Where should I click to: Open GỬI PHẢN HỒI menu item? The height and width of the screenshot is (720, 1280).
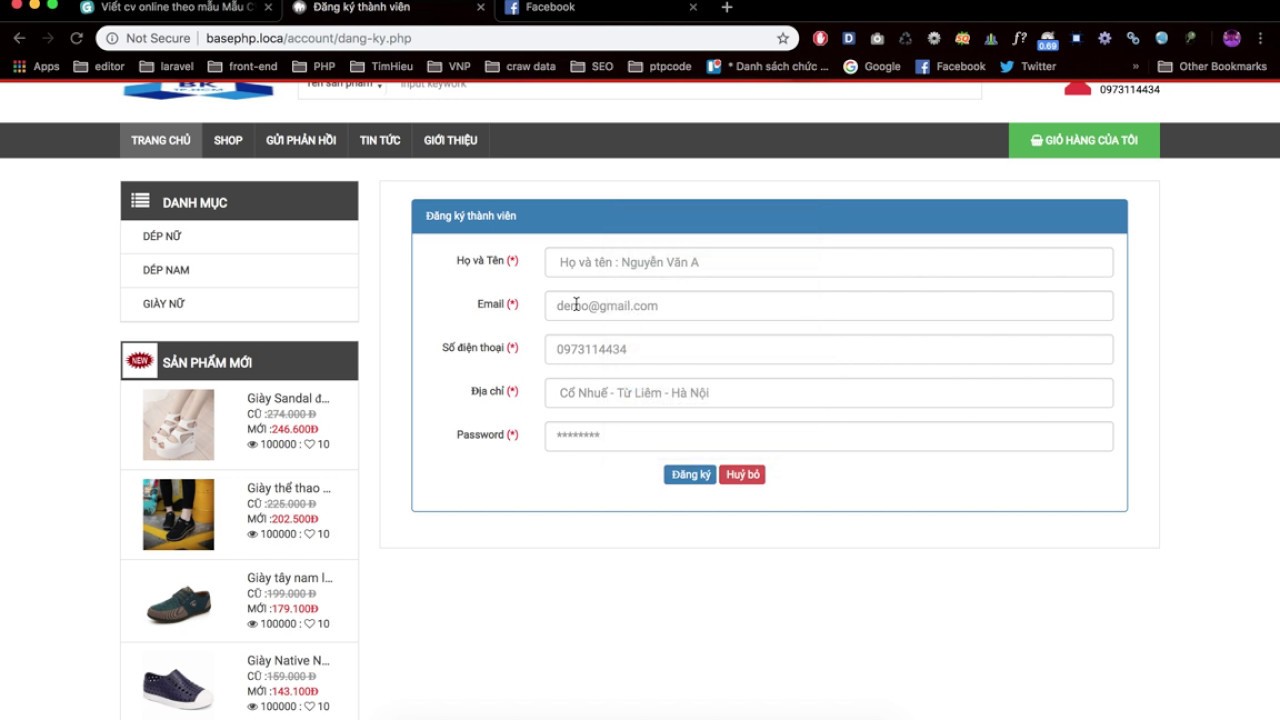(301, 140)
